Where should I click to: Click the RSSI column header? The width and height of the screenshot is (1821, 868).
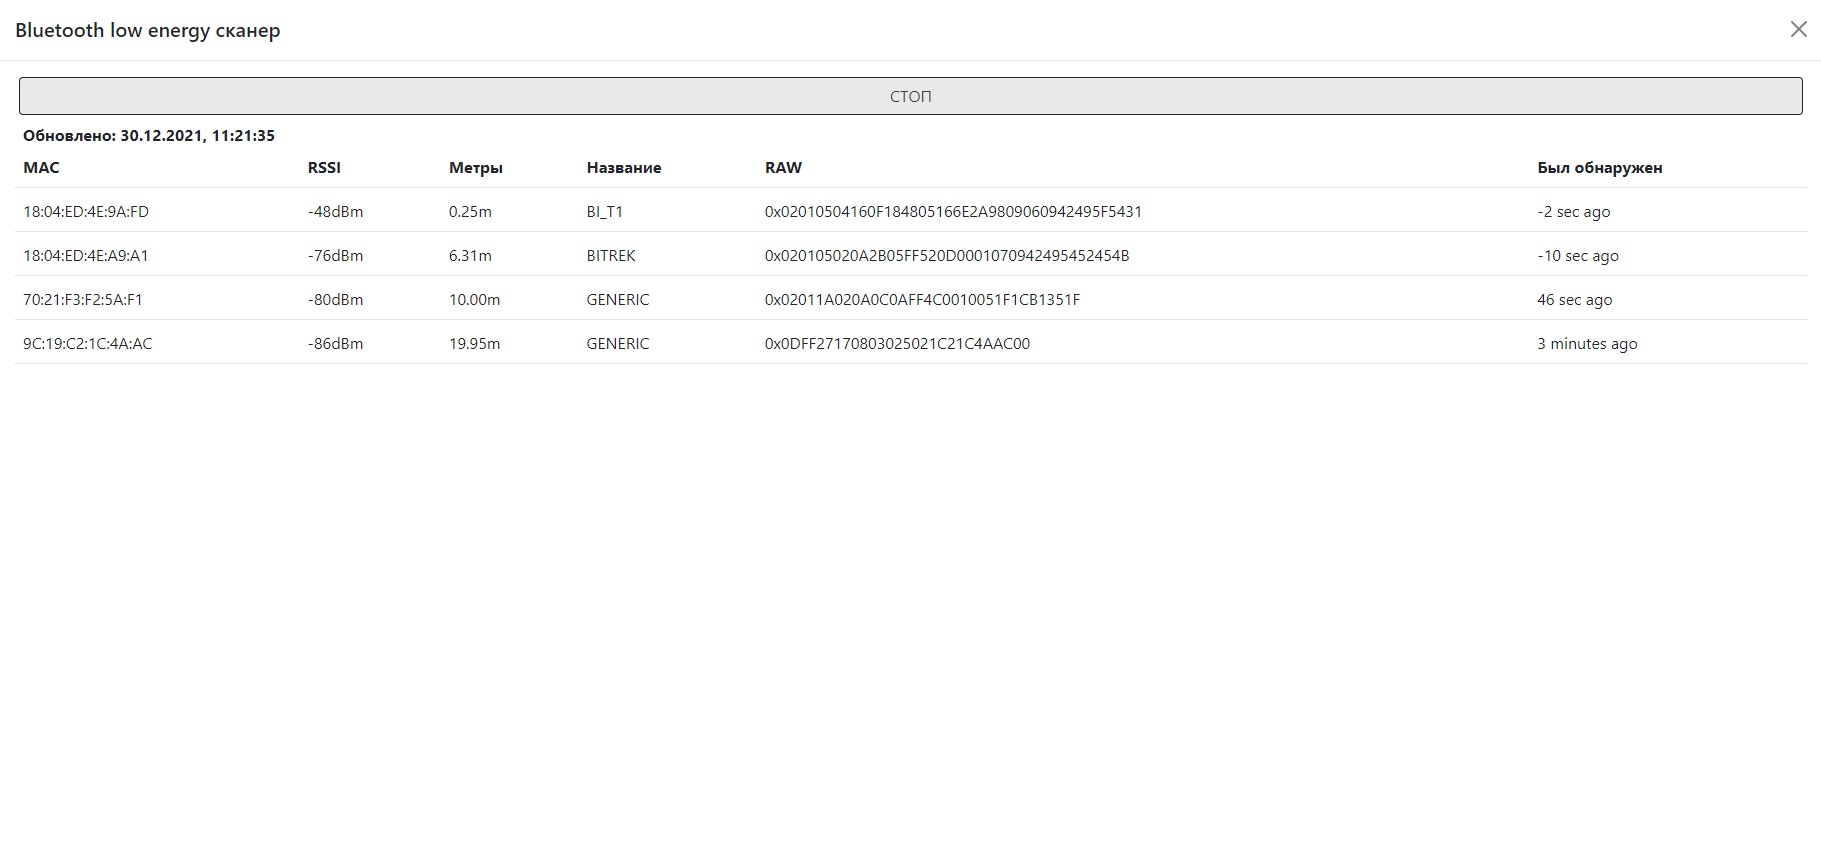tap(324, 168)
